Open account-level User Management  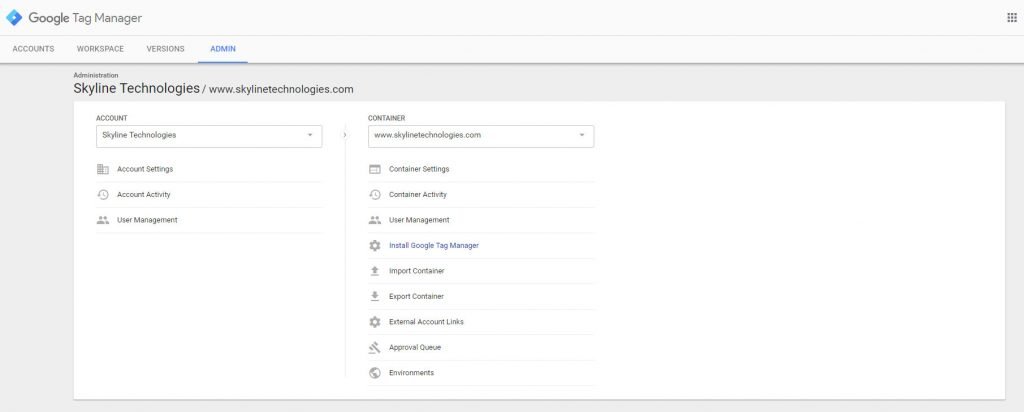click(147, 220)
